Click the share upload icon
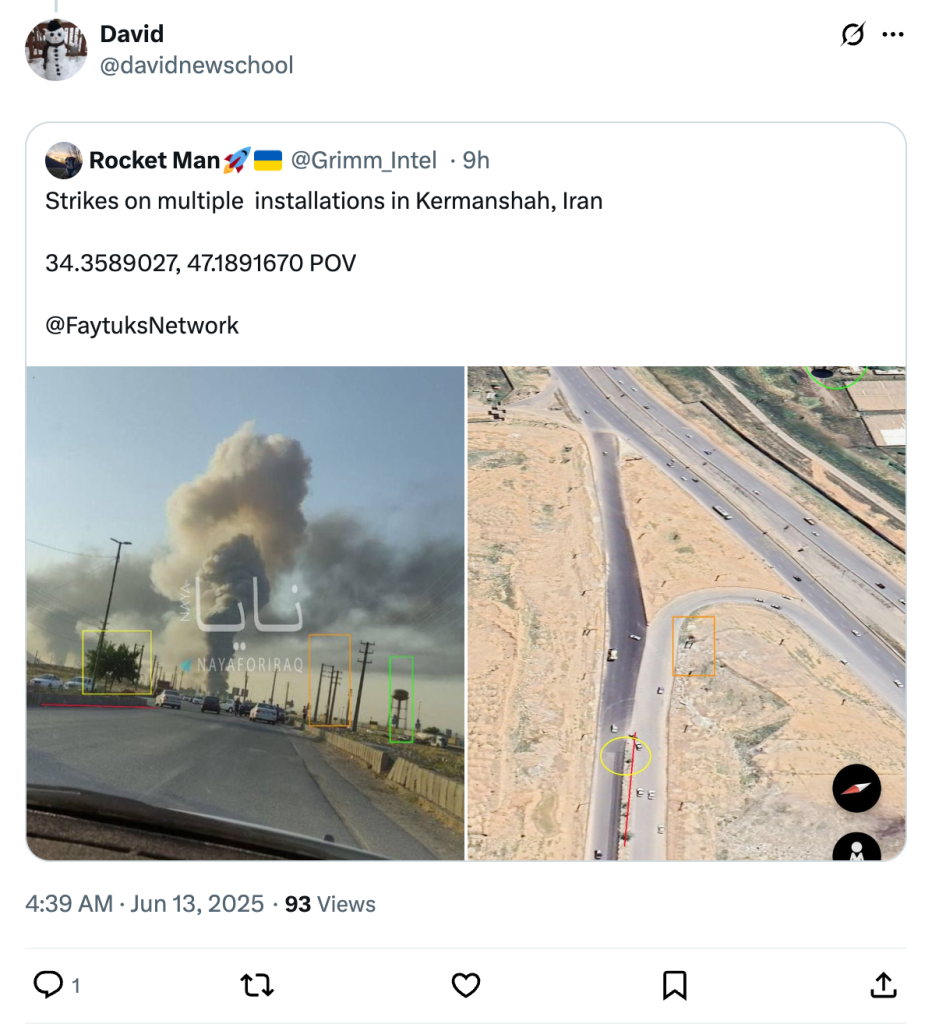 pos(883,985)
